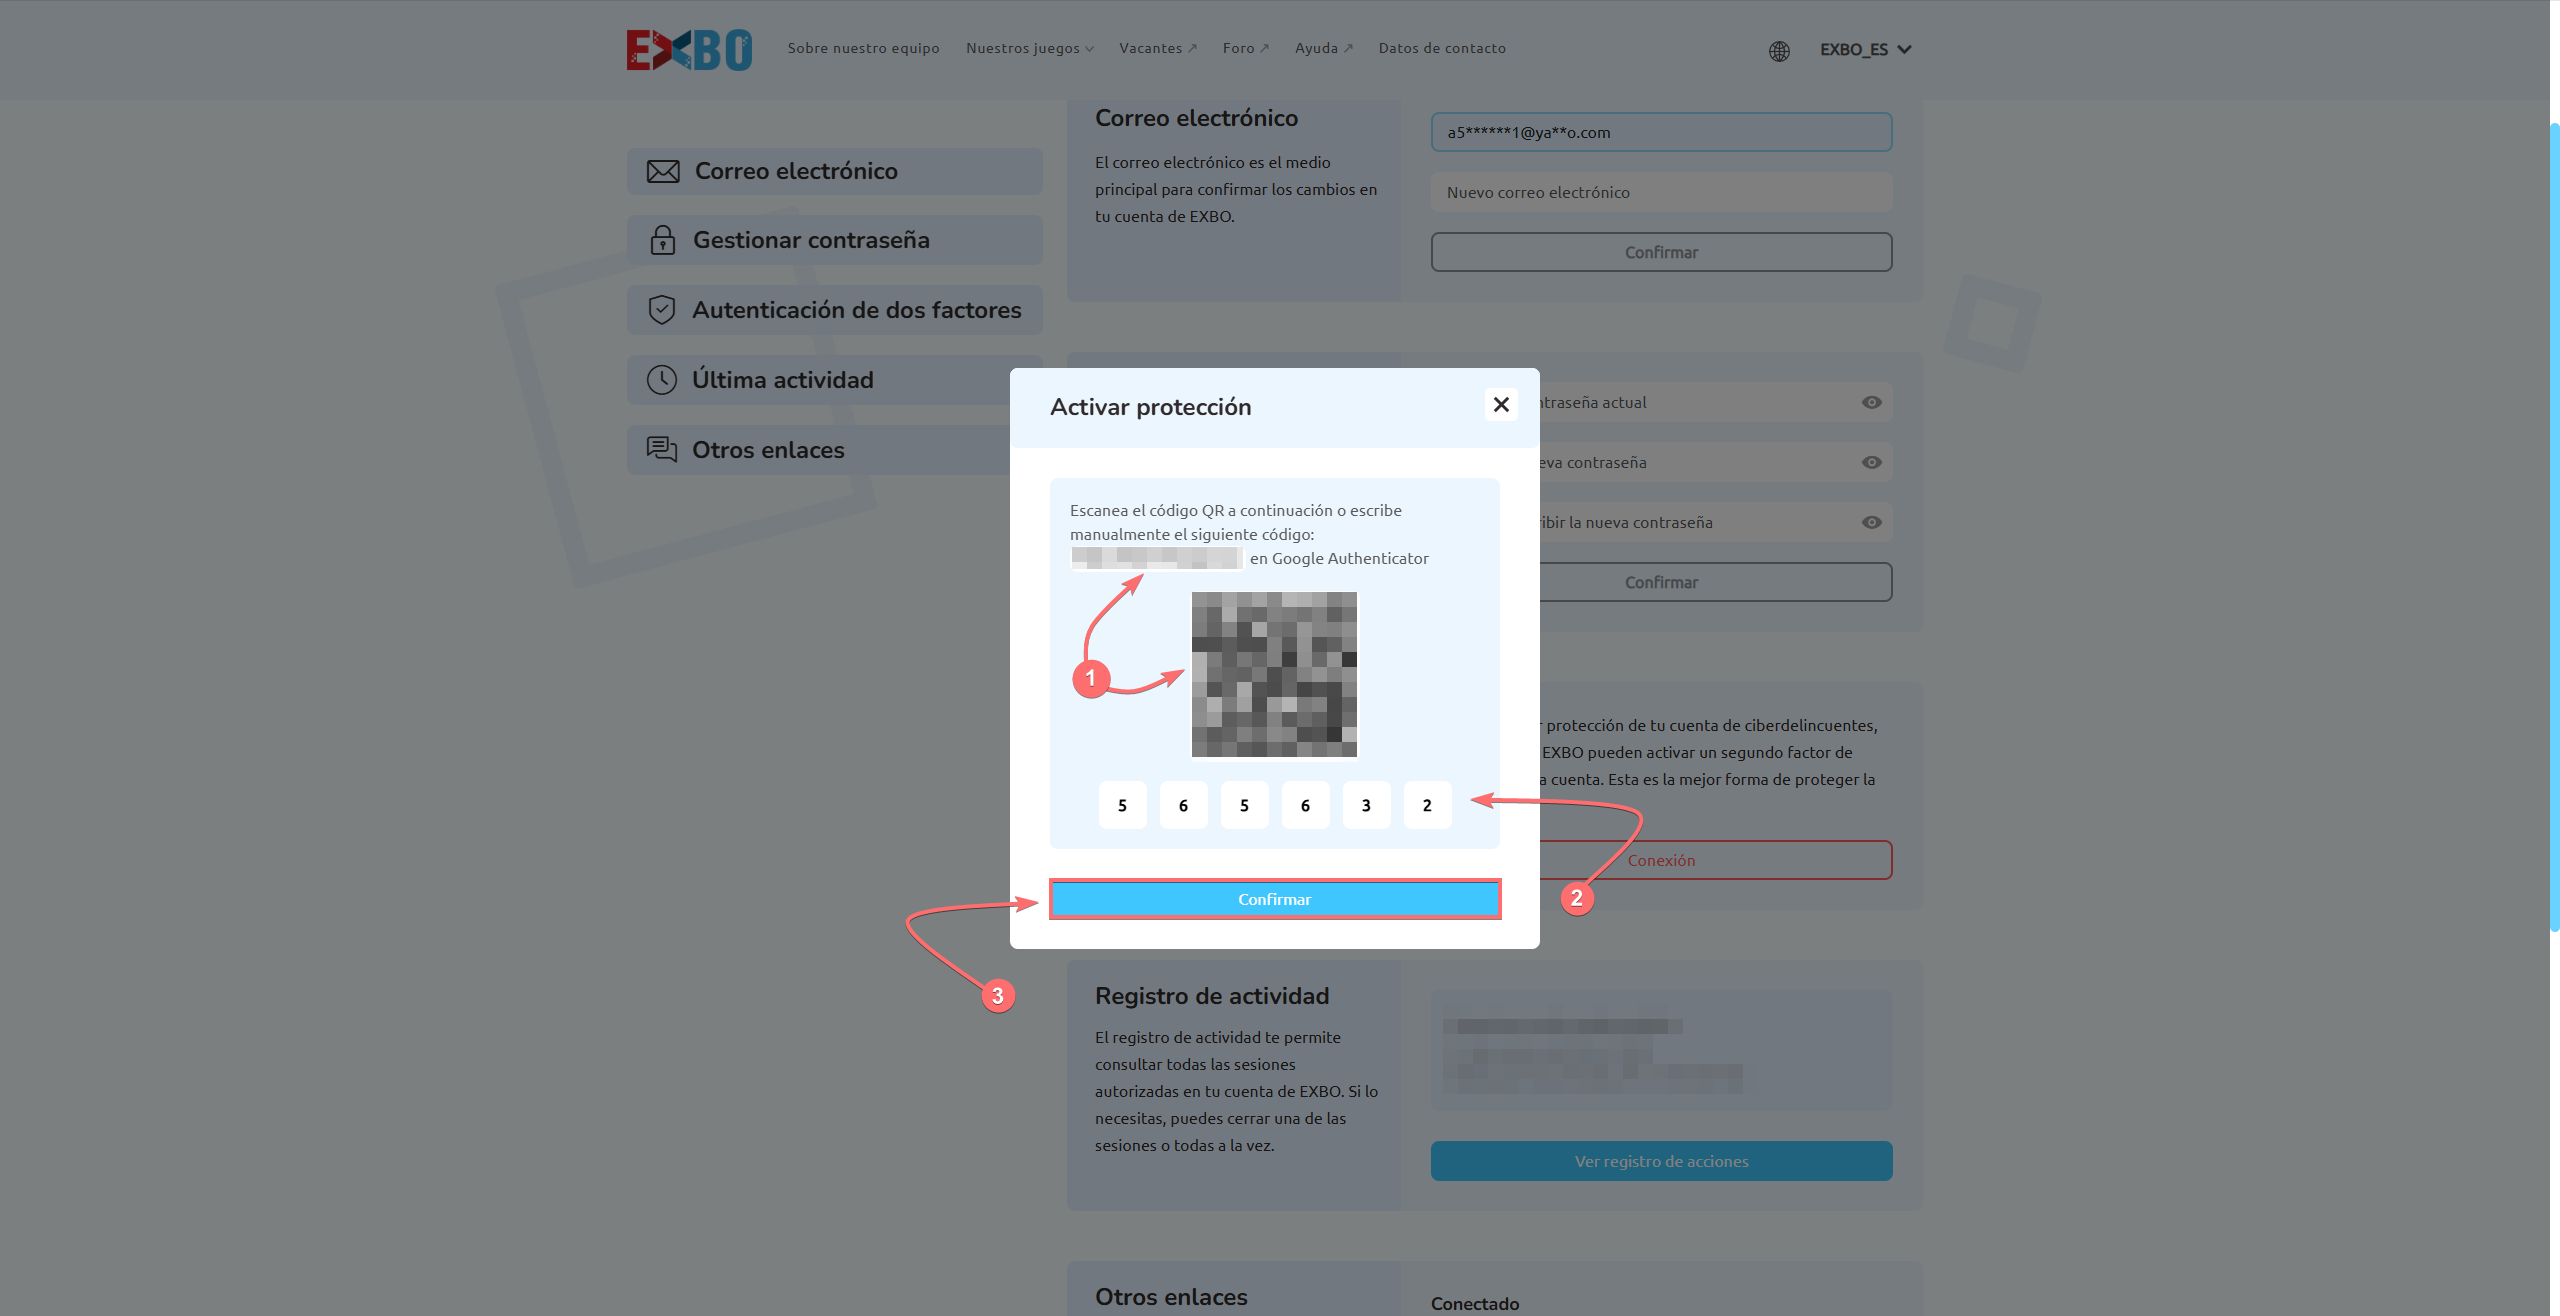
Task: Click Ver registro de acciones button
Action: [x=1661, y=1161]
